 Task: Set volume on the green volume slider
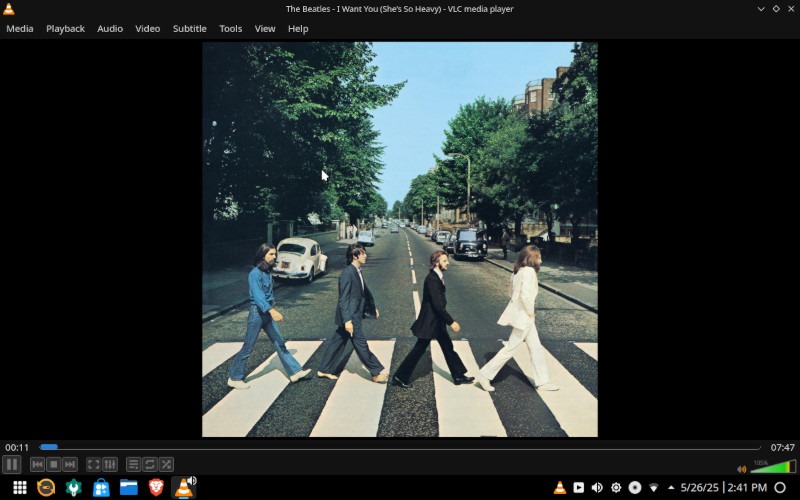[773, 467]
